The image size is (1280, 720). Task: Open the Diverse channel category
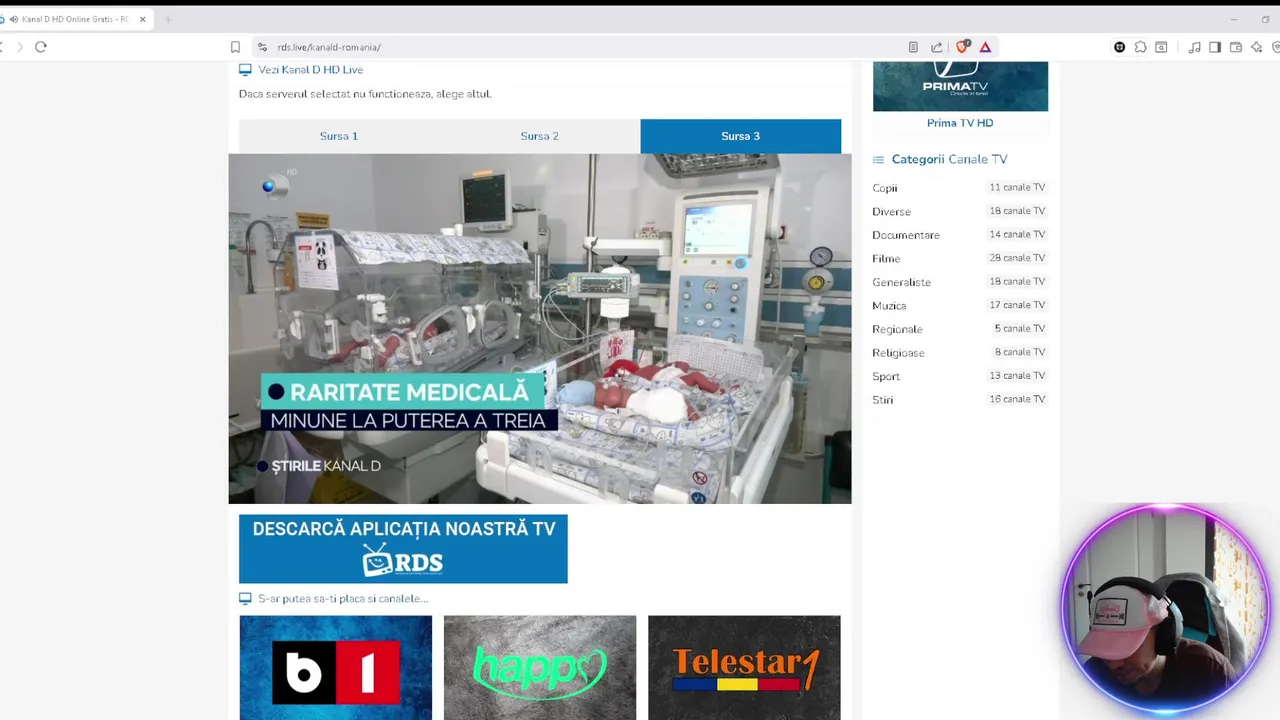coord(891,212)
